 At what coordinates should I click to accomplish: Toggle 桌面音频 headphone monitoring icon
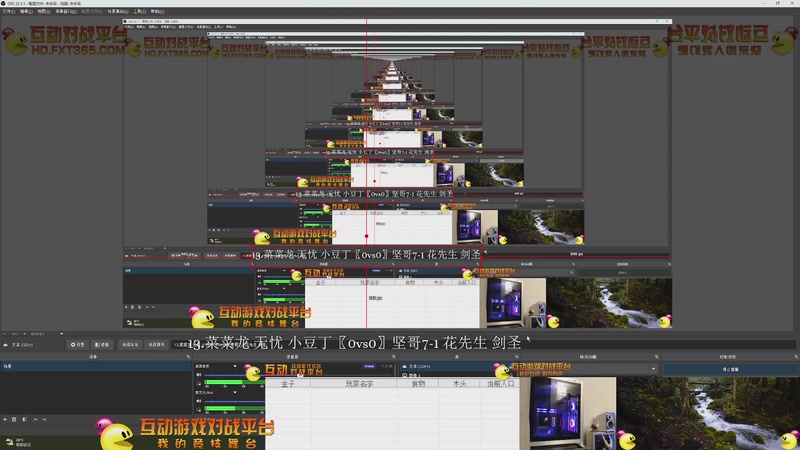pyautogui.click(x=199, y=383)
